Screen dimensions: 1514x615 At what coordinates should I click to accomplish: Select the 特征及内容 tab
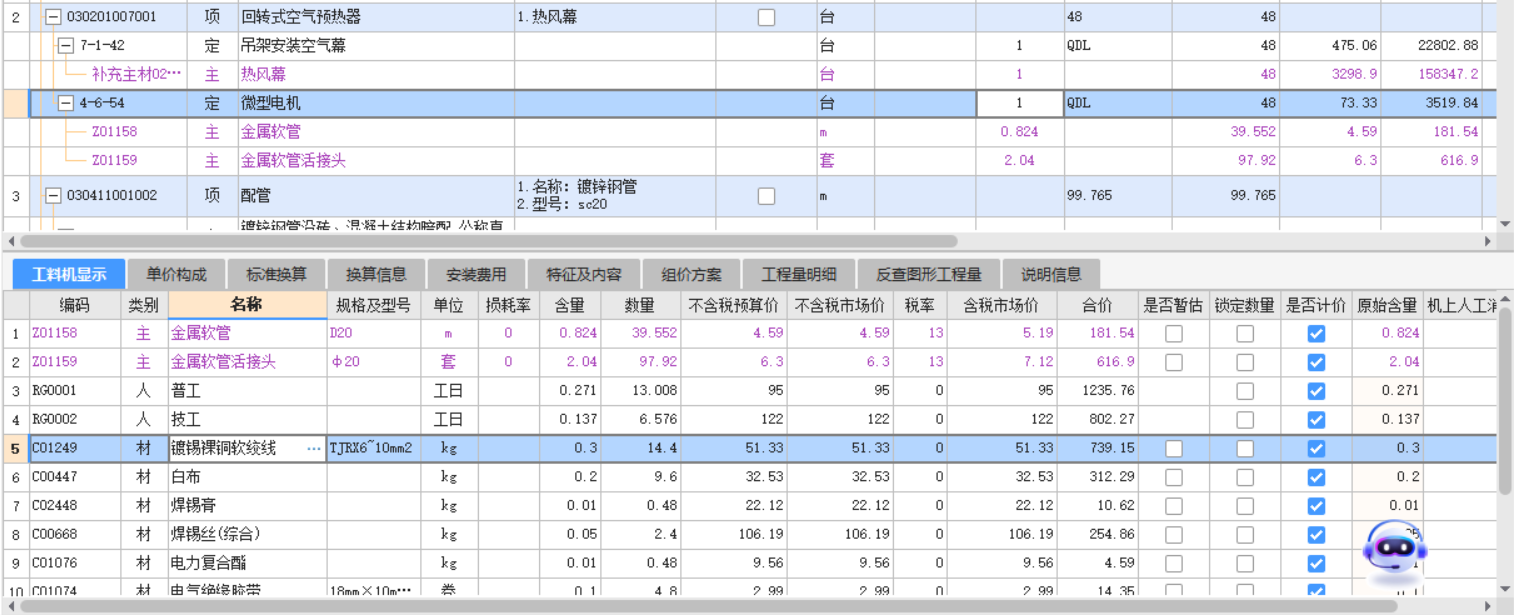point(583,274)
